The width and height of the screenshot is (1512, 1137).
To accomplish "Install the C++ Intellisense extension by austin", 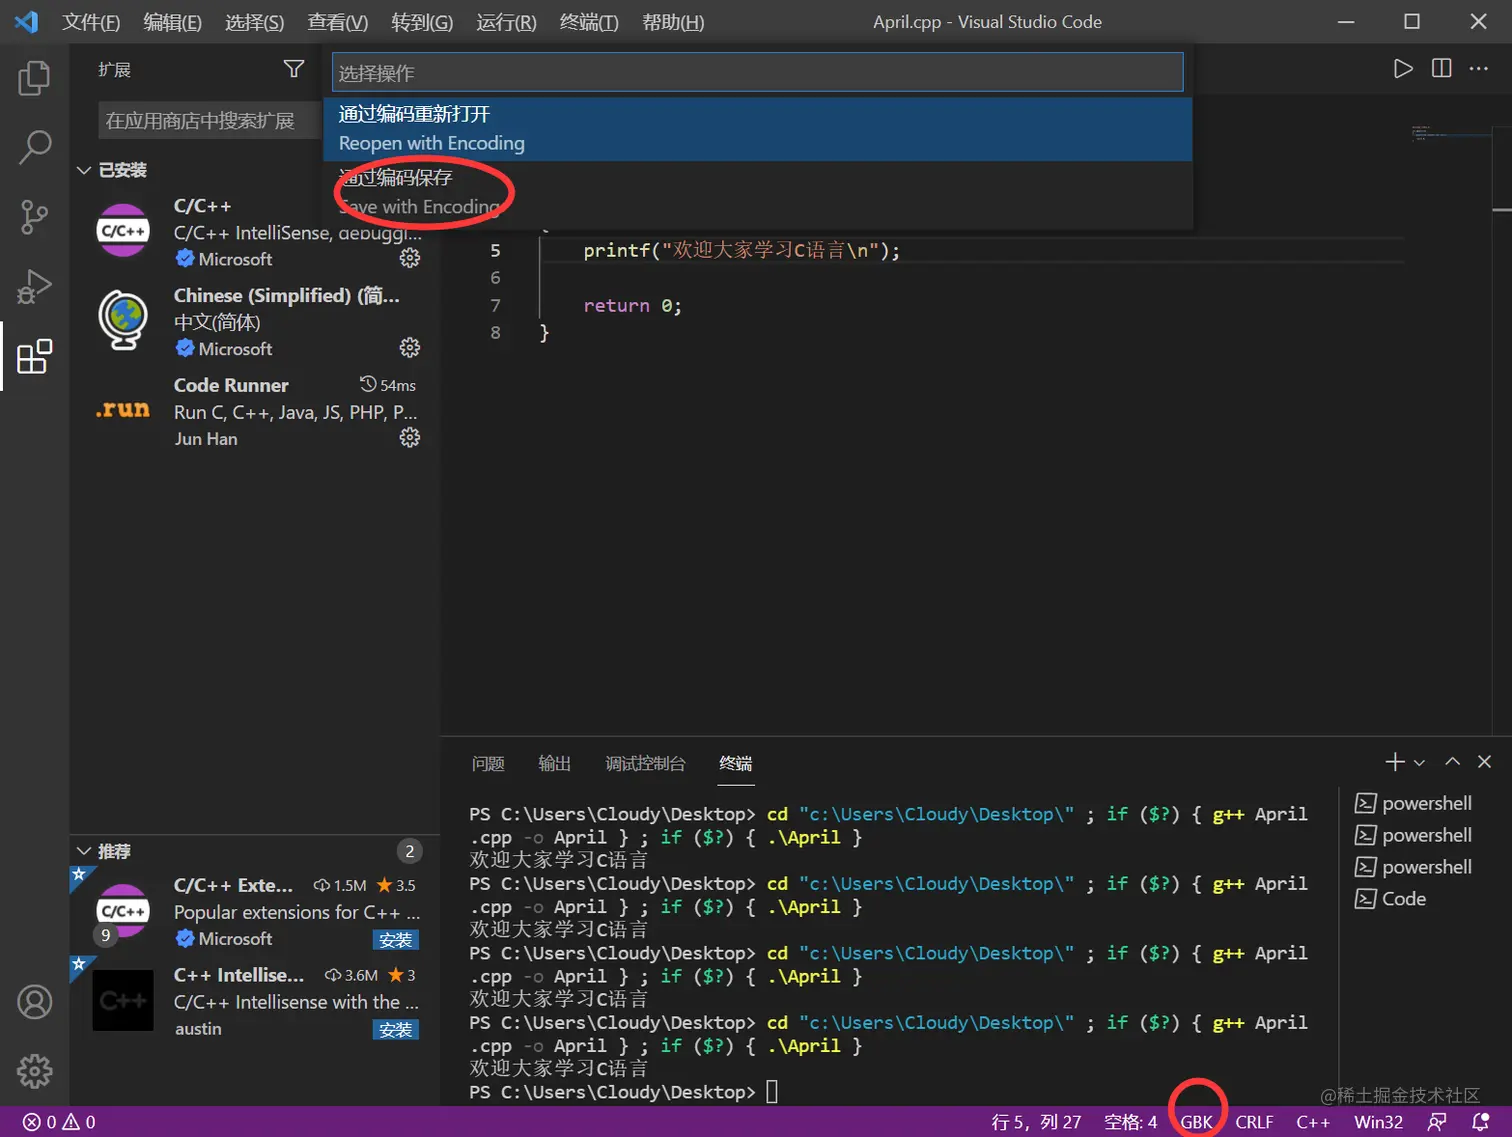I will coord(395,1030).
